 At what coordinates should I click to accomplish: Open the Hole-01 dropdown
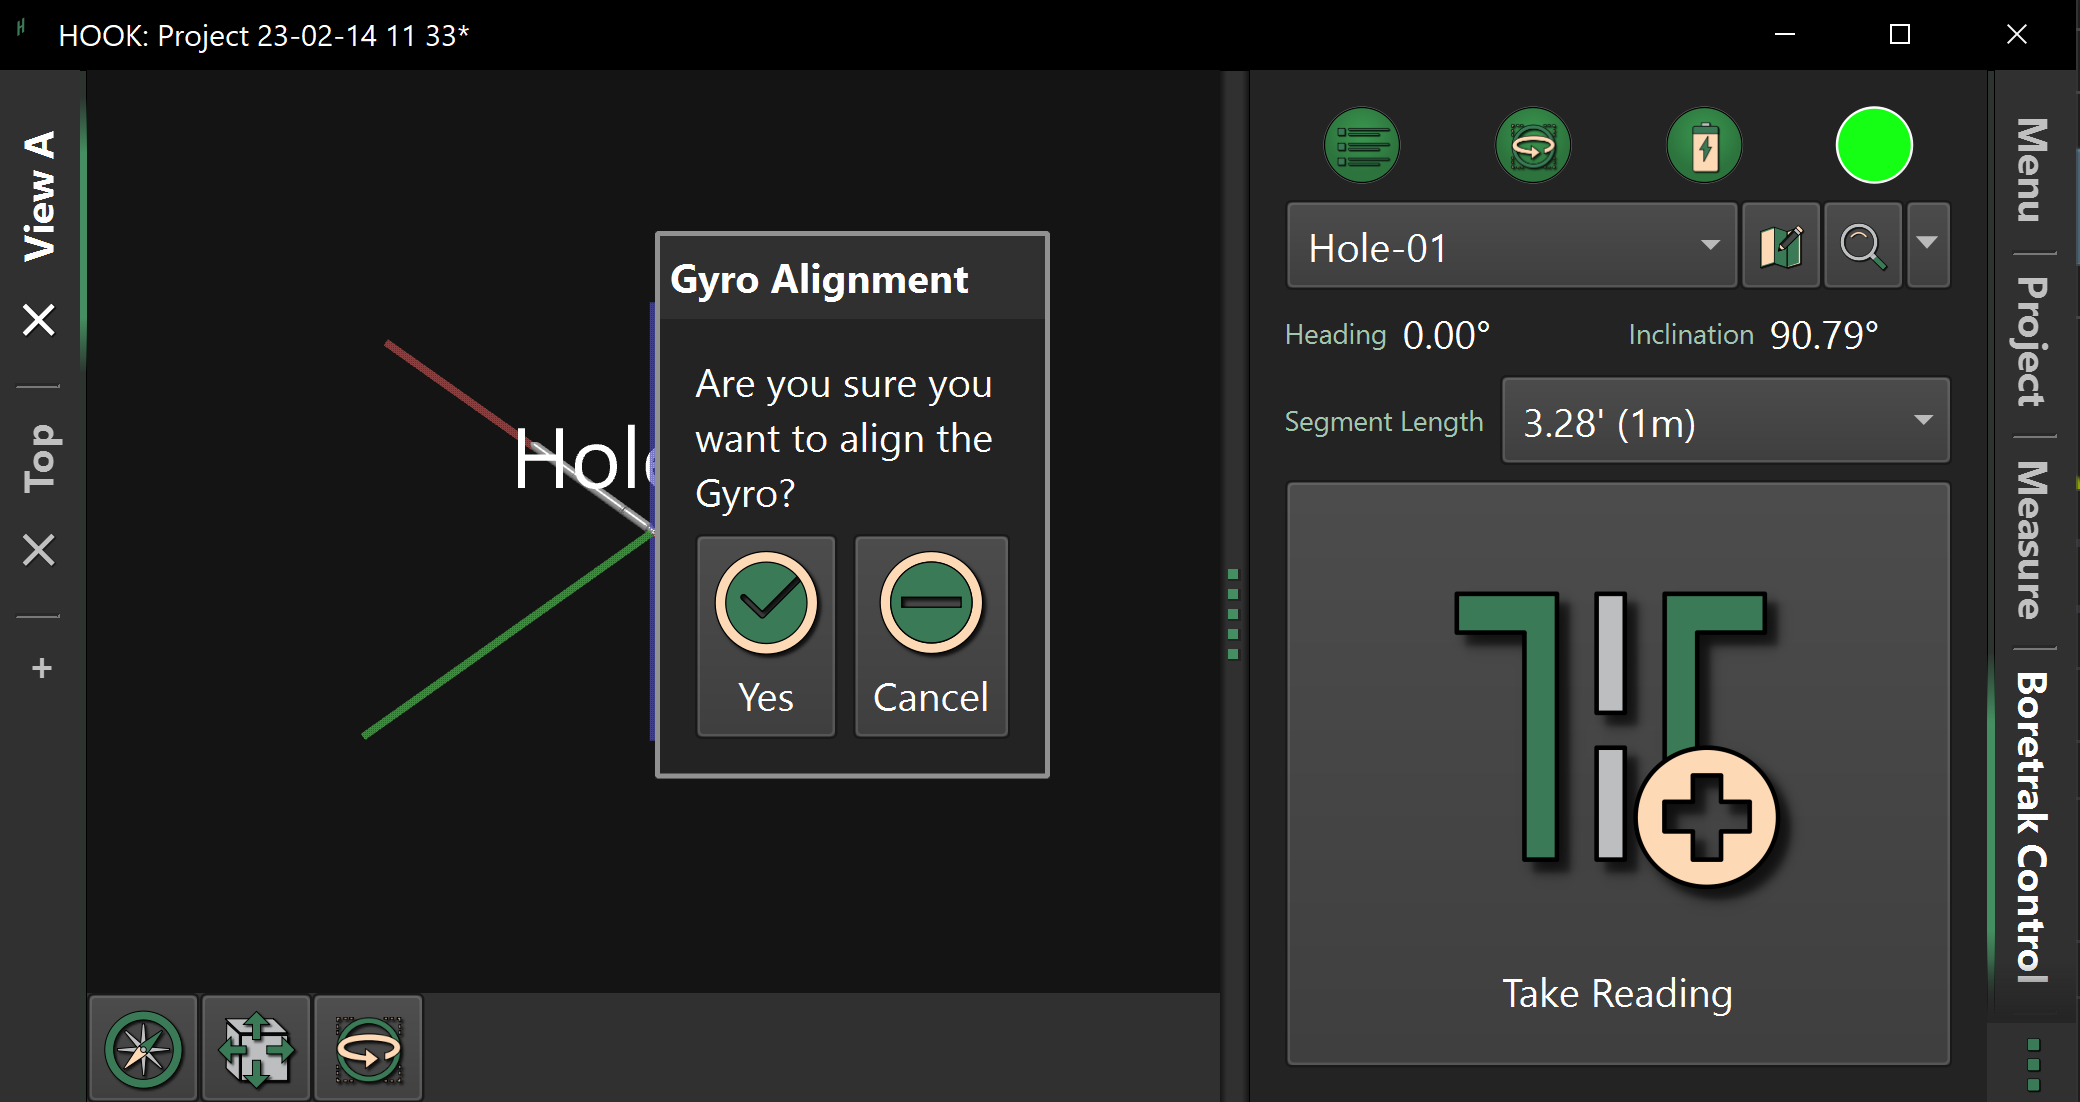coord(1510,246)
